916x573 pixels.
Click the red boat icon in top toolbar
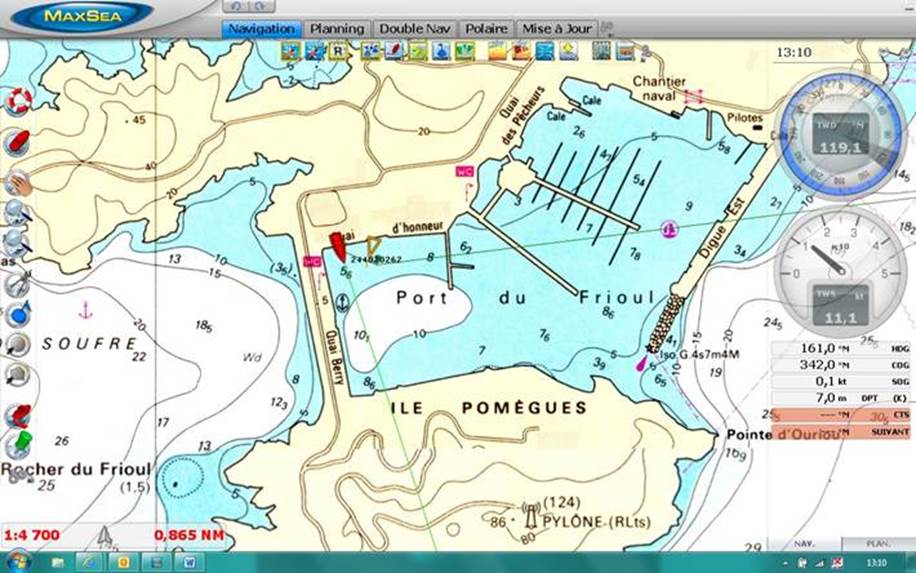pos(393,51)
